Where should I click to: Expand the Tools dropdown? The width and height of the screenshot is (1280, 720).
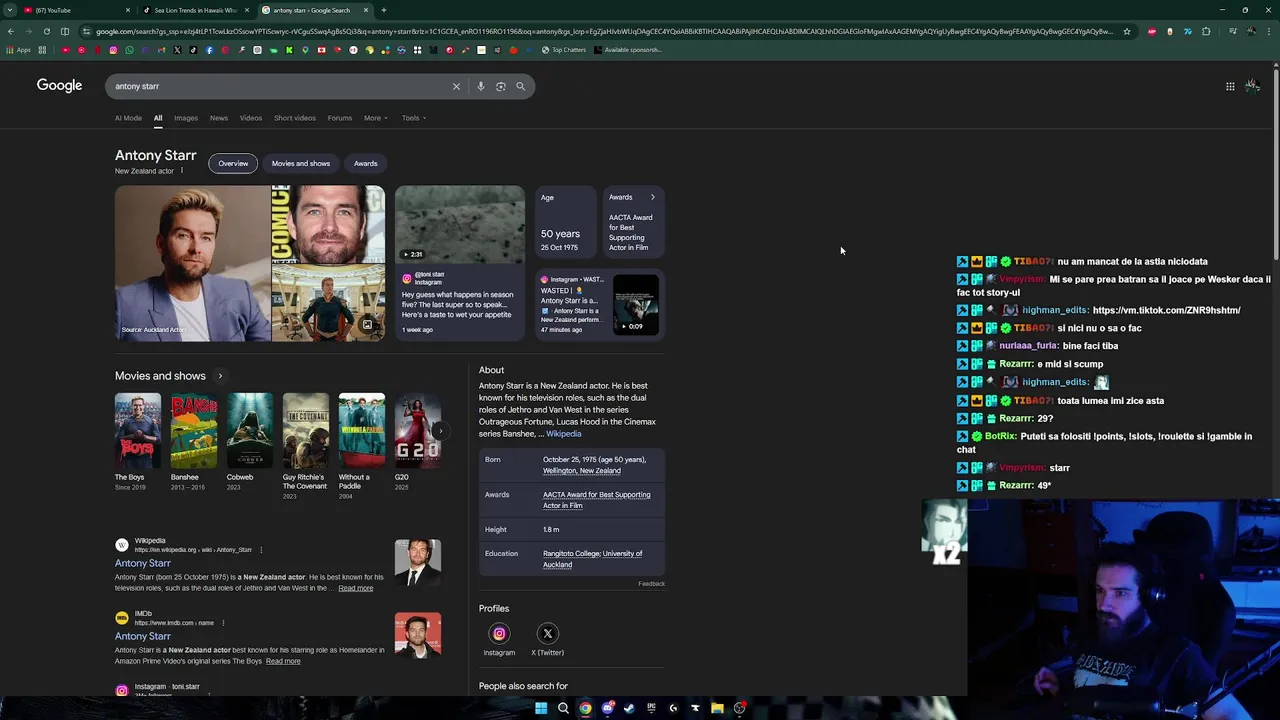[413, 118]
